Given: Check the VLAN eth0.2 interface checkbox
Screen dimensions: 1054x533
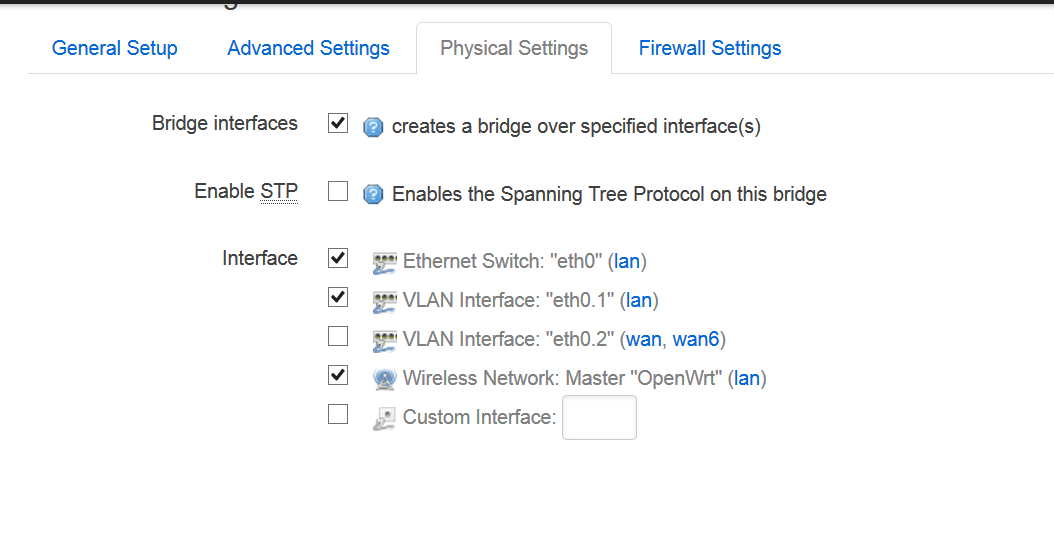Looking at the screenshot, I should pyautogui.click(x=338, y=336).
